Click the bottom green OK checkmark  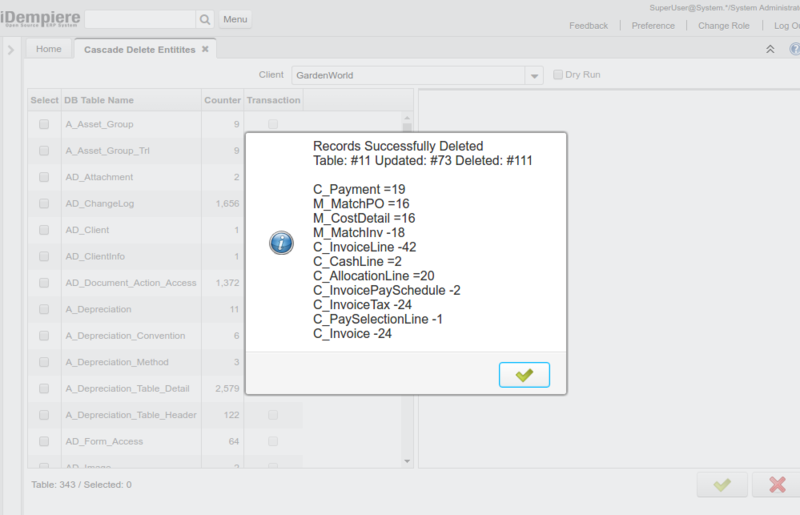tap(722, 485)
